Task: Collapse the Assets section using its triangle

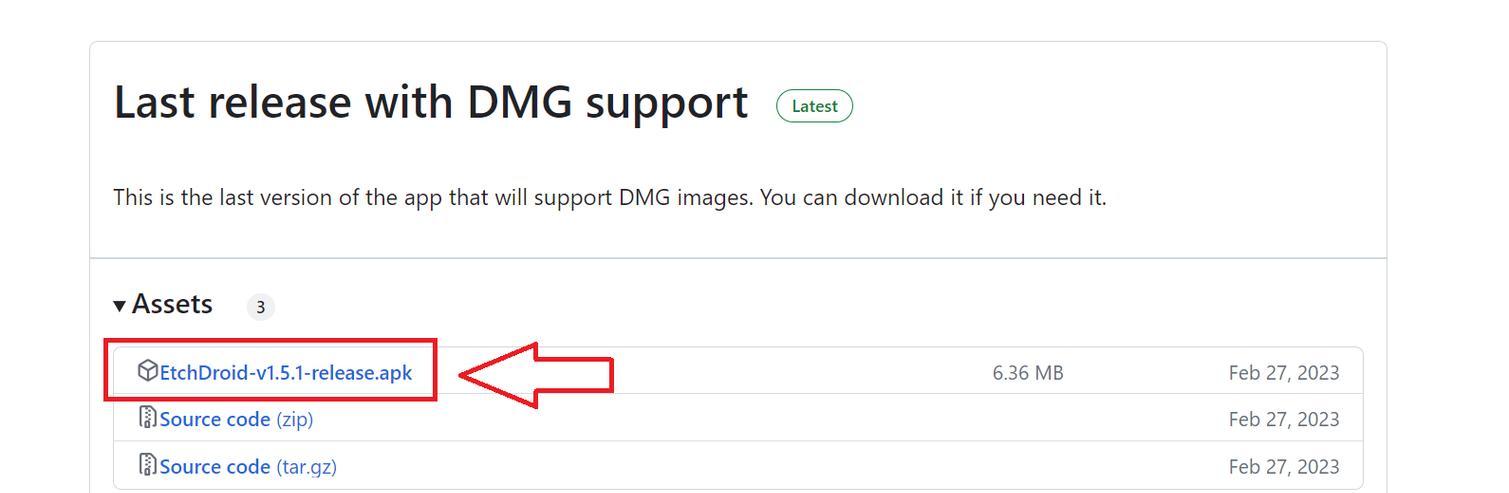Action: click(120, 305)
